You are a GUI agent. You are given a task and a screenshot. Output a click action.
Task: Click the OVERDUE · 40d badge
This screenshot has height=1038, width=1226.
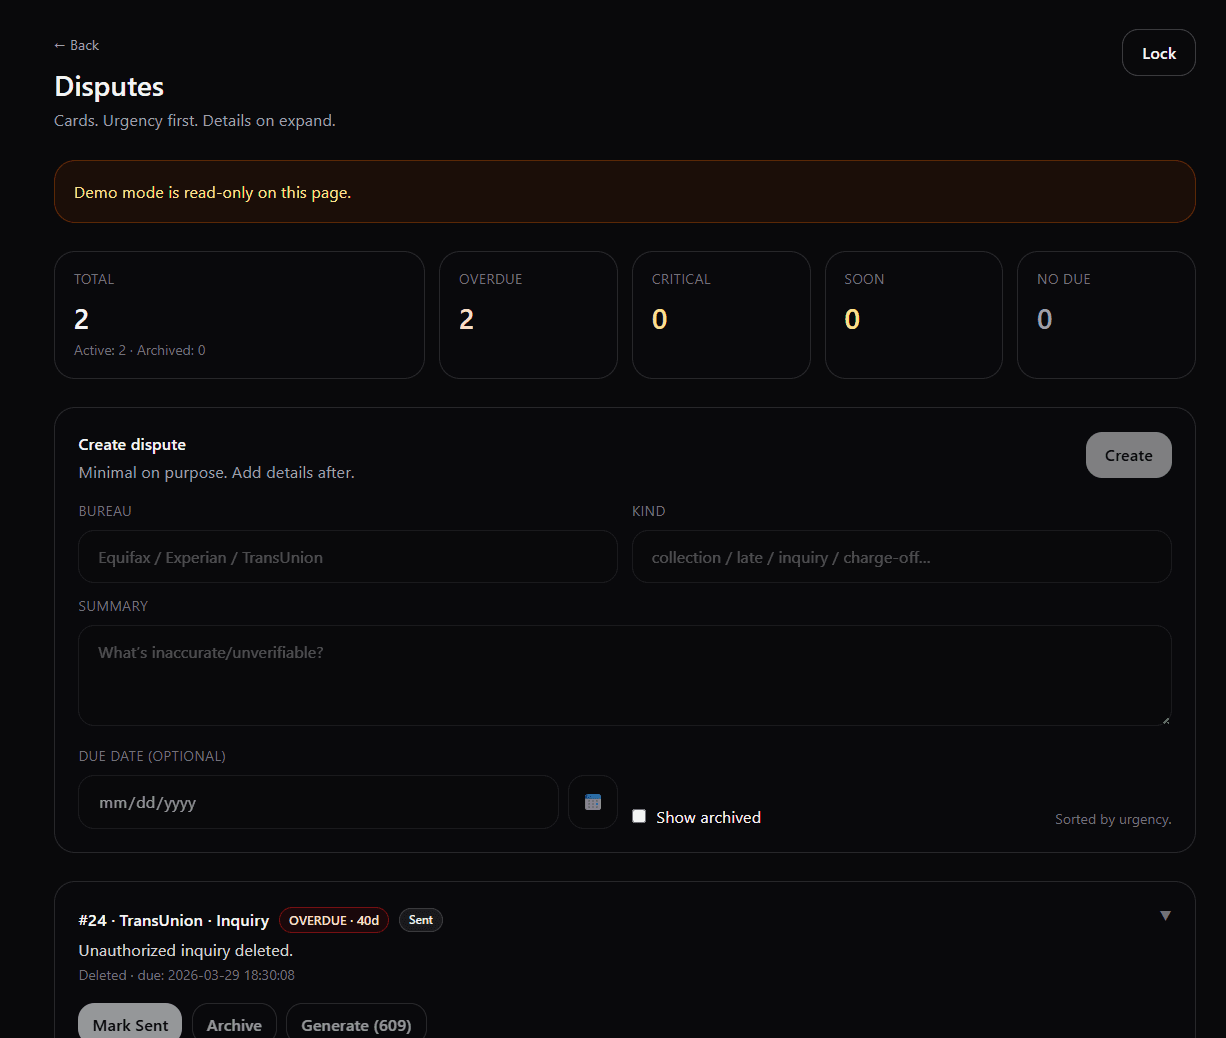coord(334,920)
